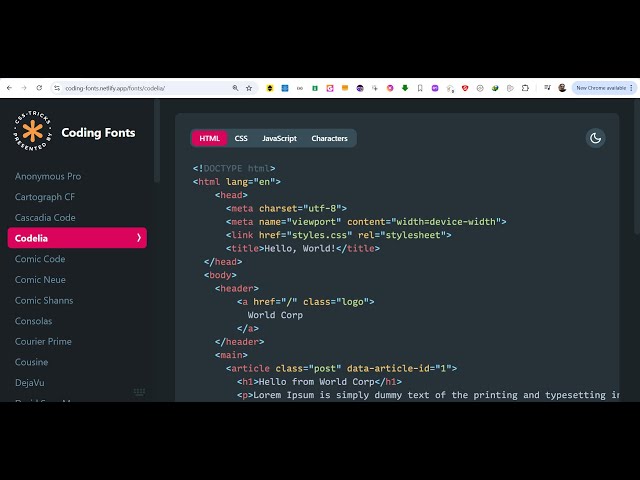Click the browser back arrow
Viewport: 640px width, 480px height.
point(9,88)
